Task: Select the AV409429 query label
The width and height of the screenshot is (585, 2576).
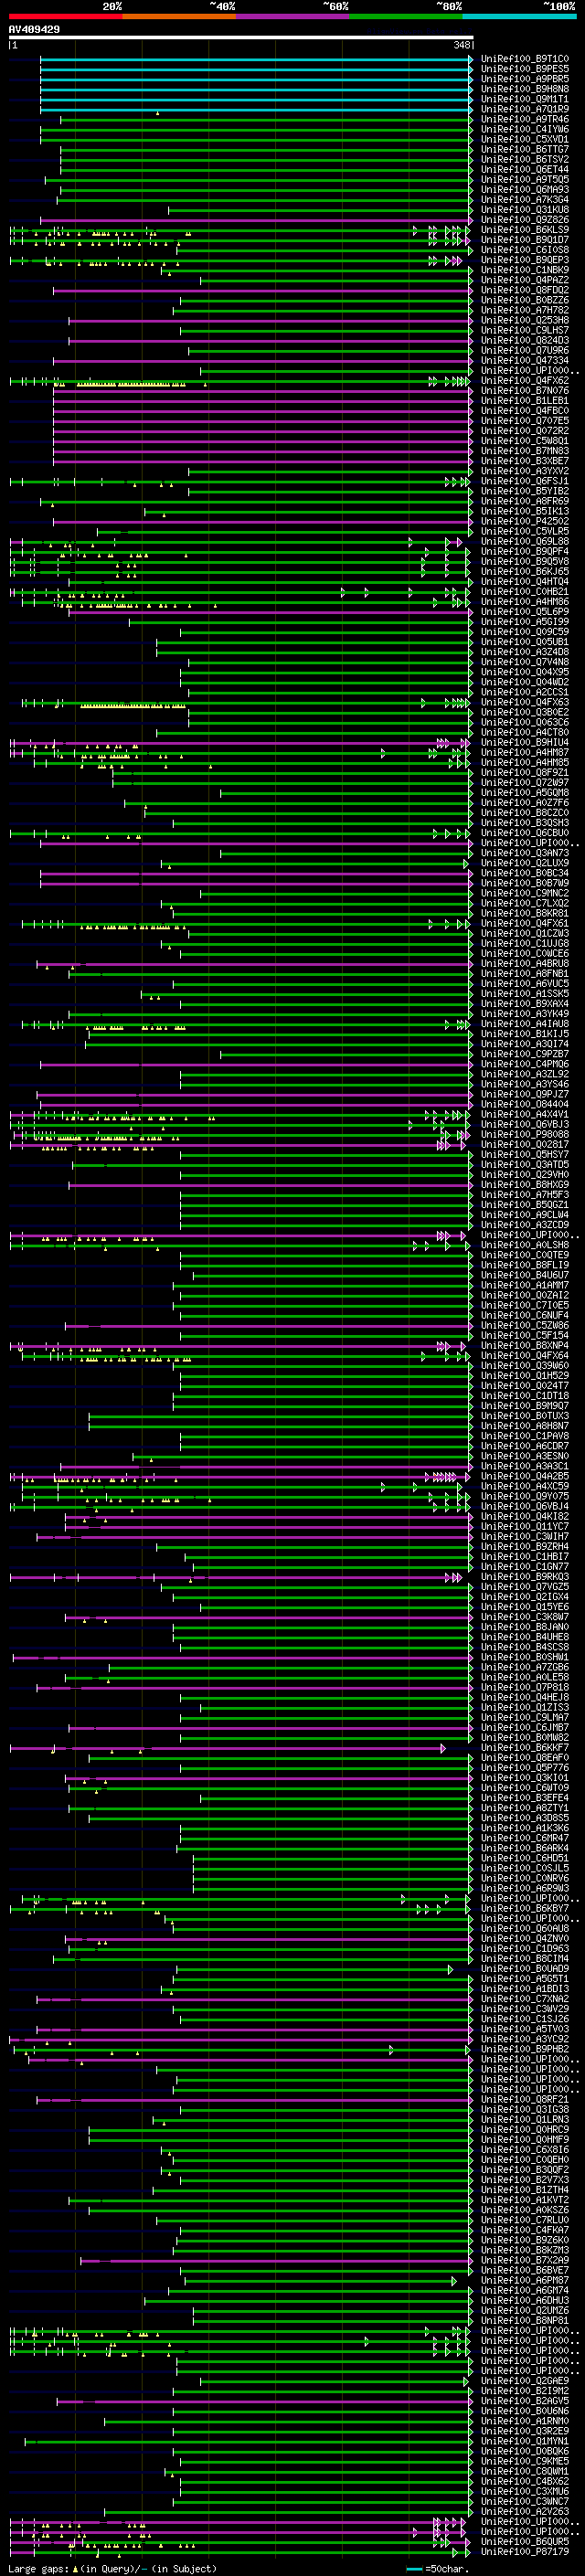Action: pos(34,29)
